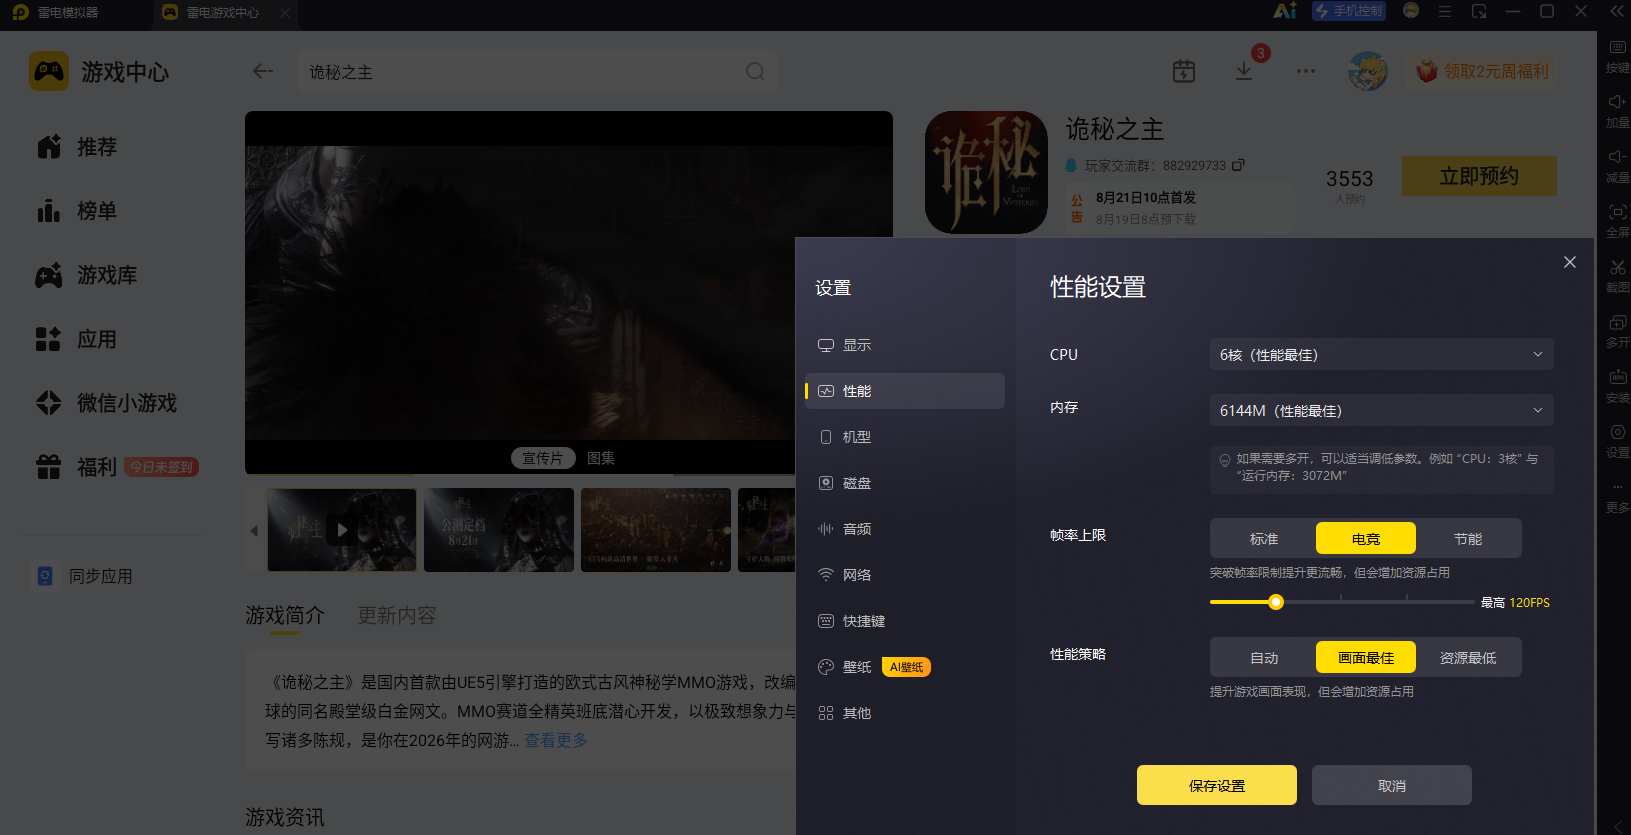Screen dimensions: 1631x835
Task: Click the 减量 volume down icon
Action: 1617,157
